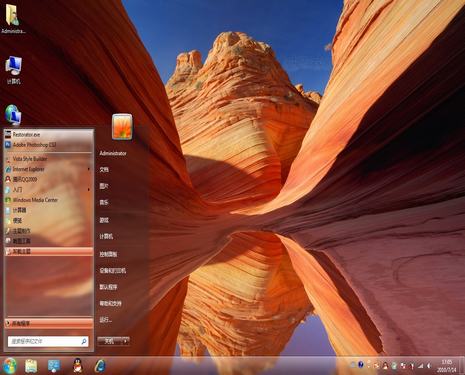Click the 关机 shutdown button
The height and width of the screenshot is (375, 465).
tap(109, 341)
